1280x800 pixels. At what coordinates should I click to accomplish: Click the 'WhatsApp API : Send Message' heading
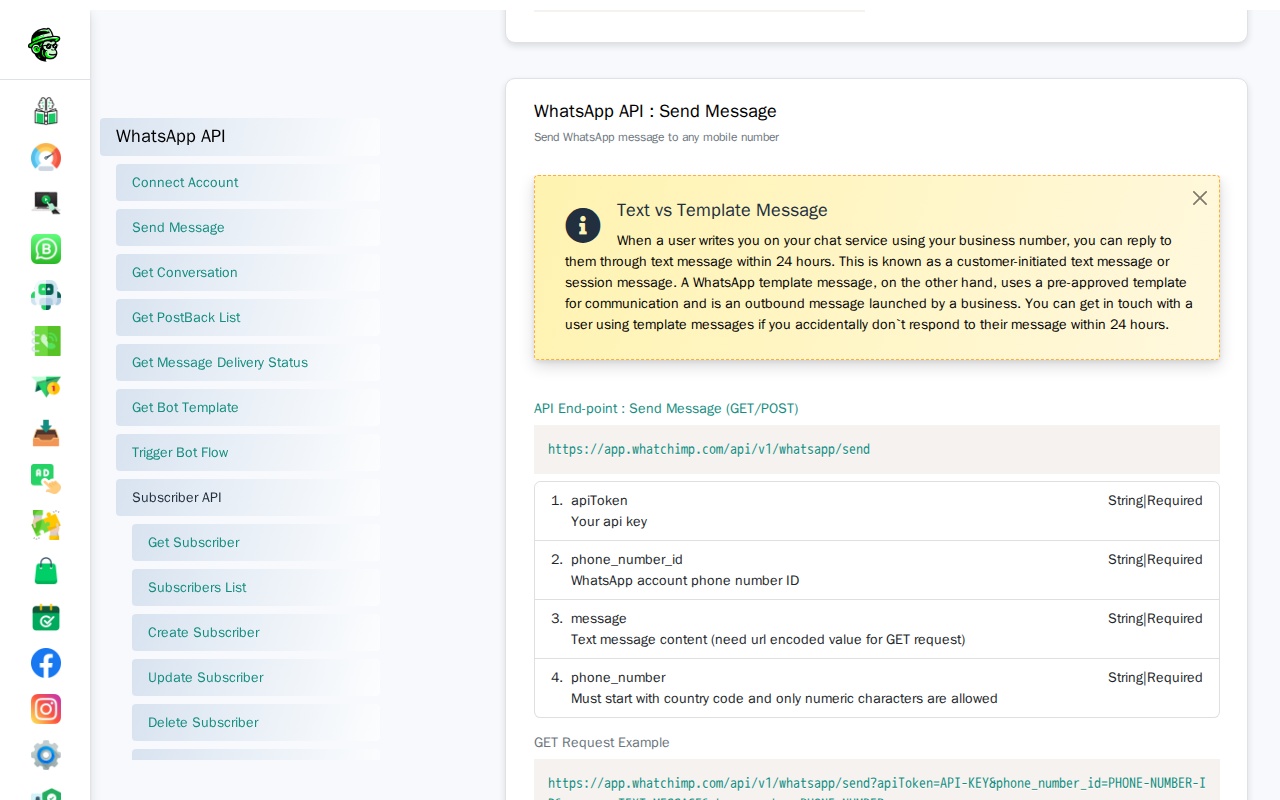pos(655,112)
